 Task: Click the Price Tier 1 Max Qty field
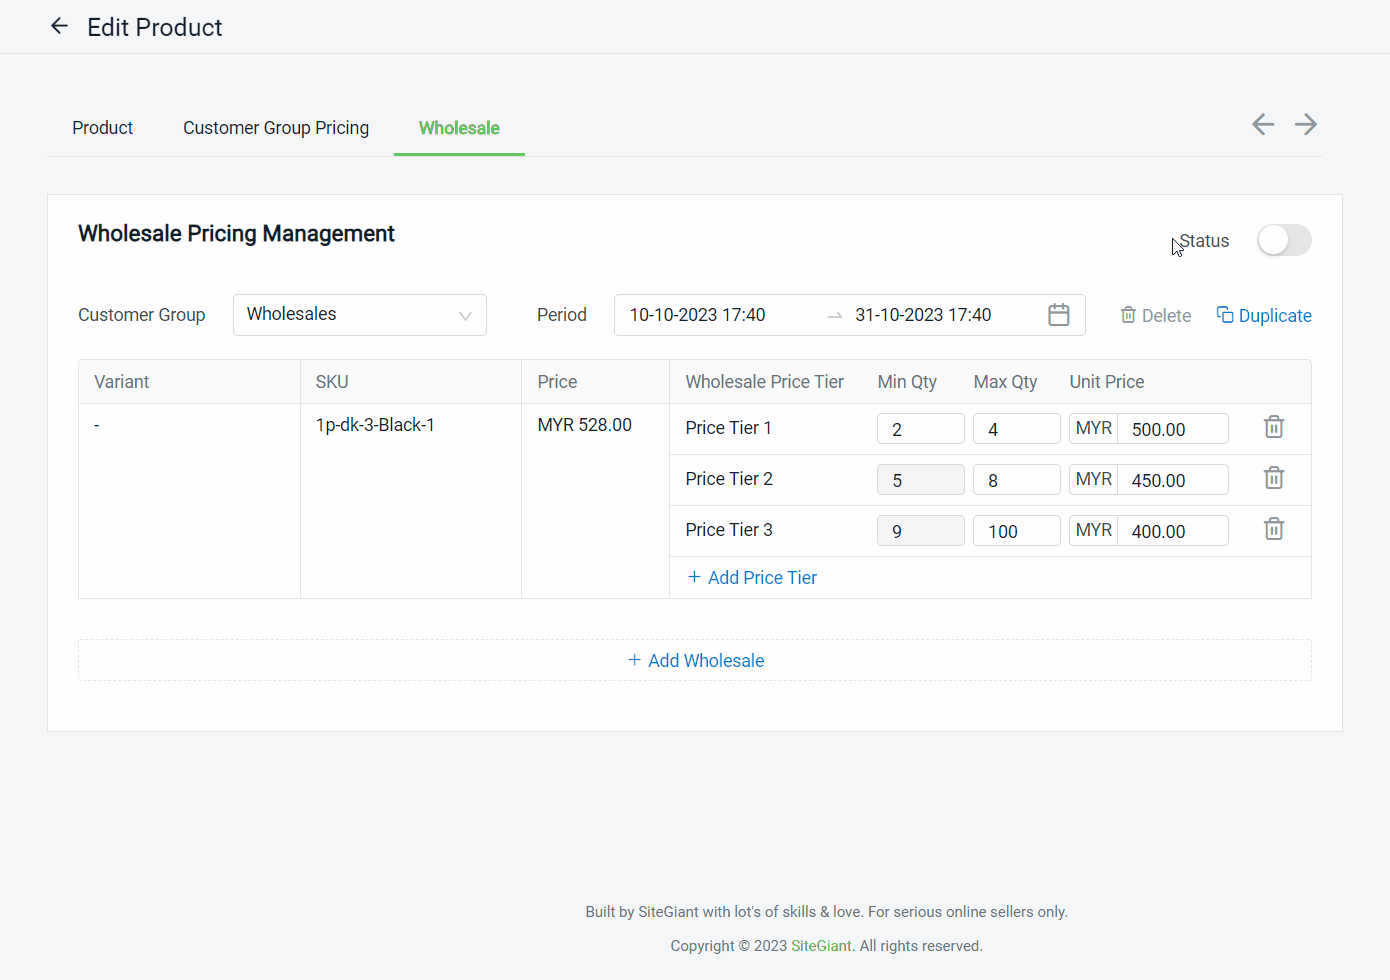point(1016,429)
